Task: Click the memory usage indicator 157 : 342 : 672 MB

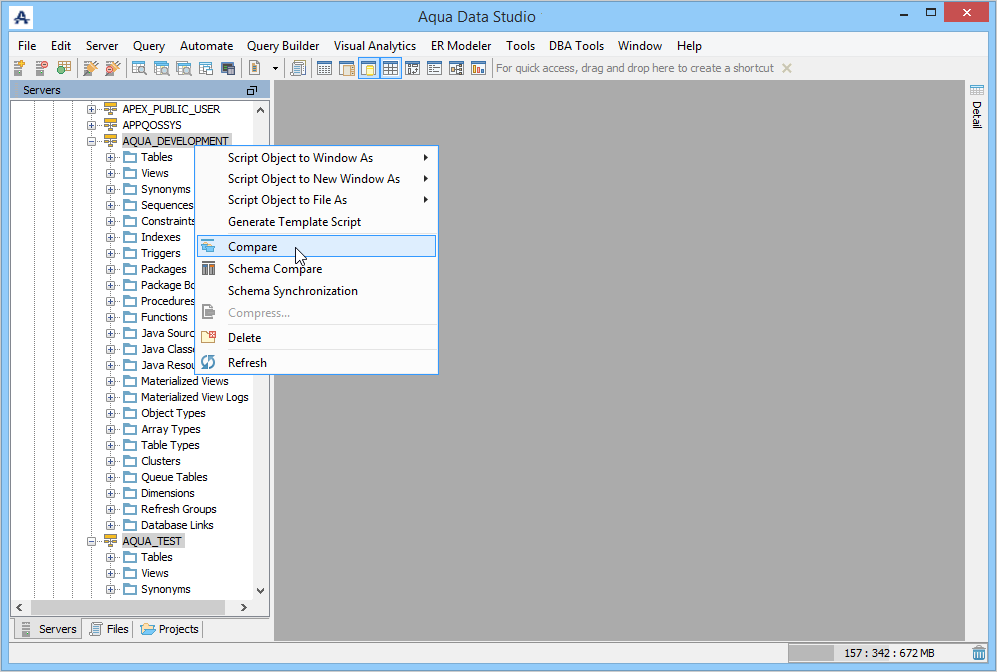Action: (889, 653)
